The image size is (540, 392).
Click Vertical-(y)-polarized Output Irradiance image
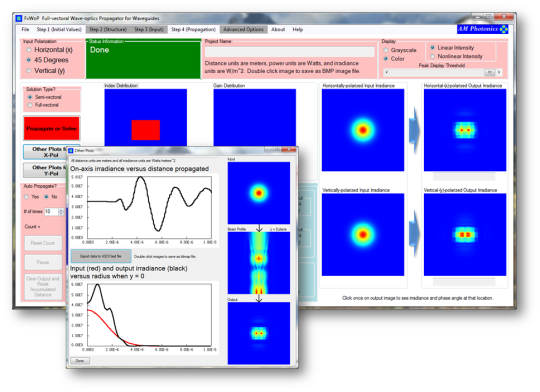465,235
